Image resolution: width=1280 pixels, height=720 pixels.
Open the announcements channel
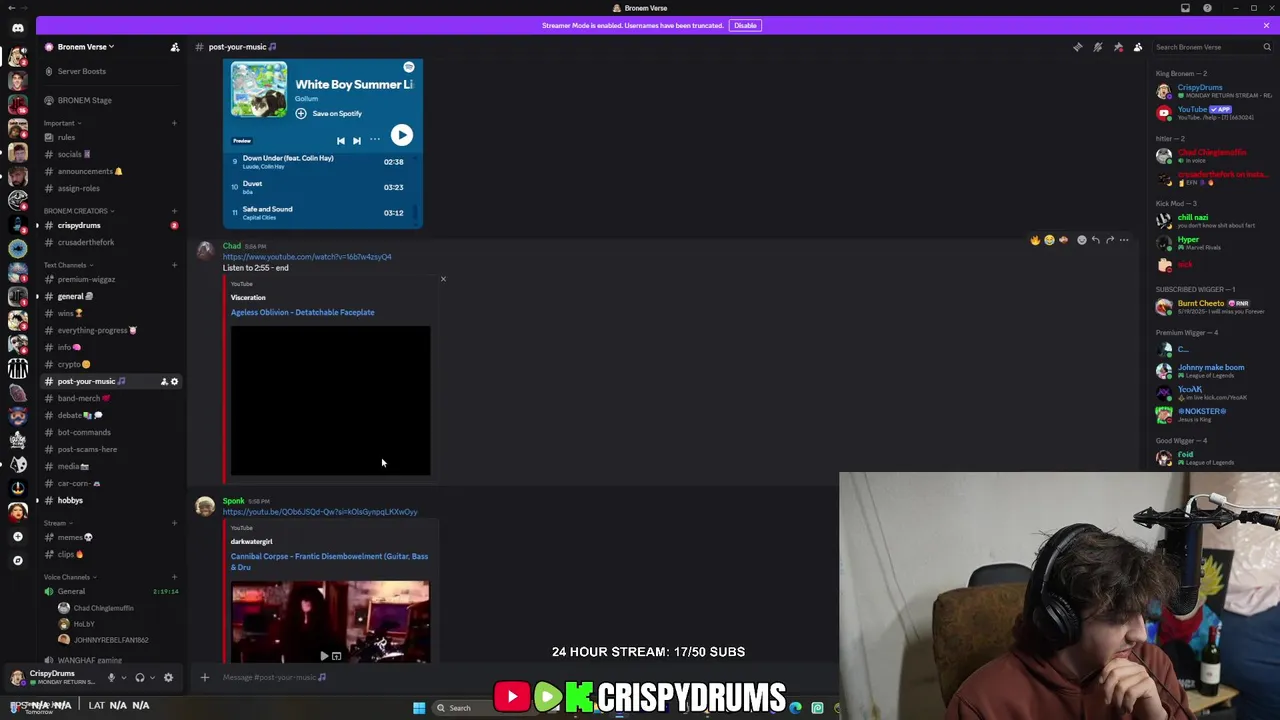[110, 171]
